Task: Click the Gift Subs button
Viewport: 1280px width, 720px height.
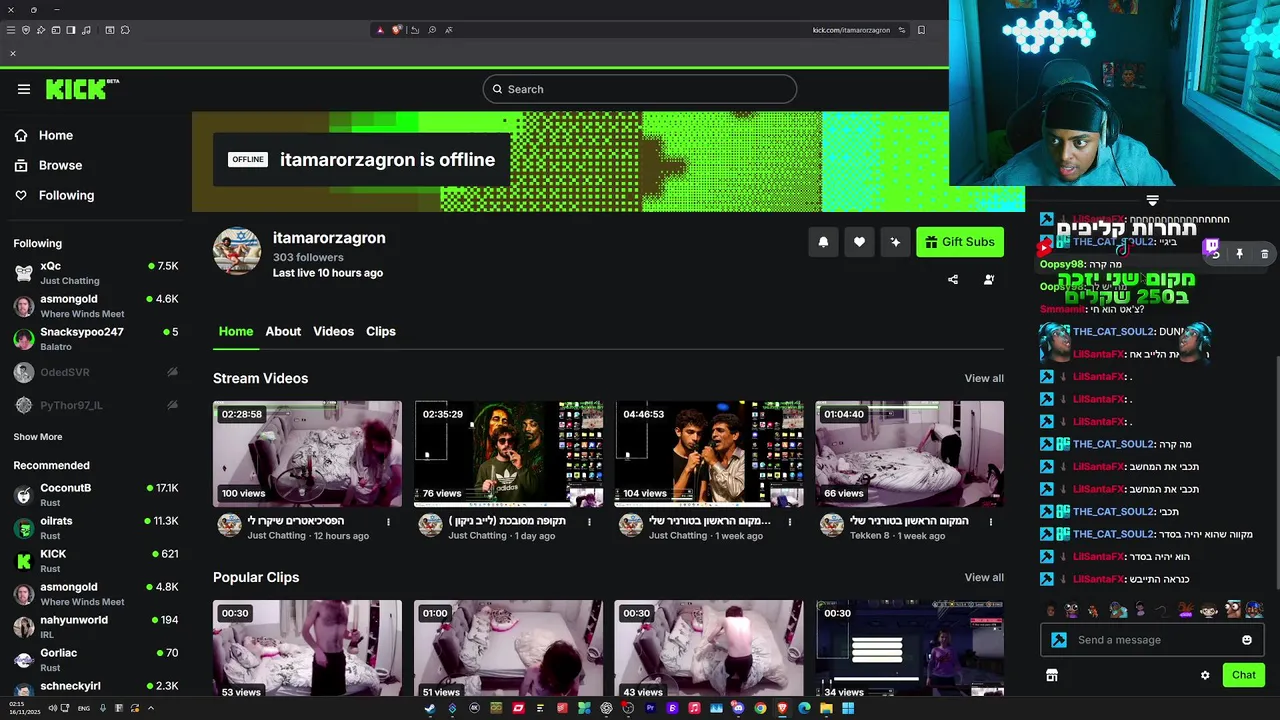Action: point(960,242)
